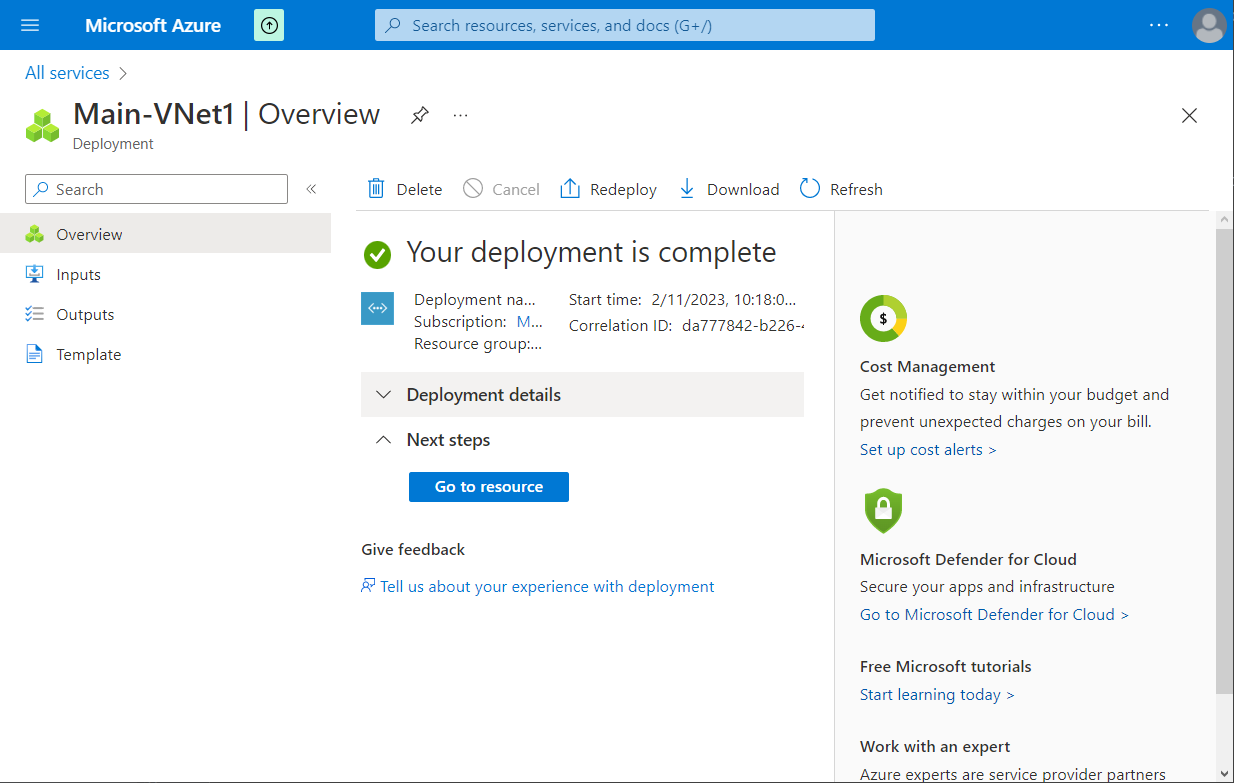Image resolution: width=1234 pixels, height=783 pixels.
Task: Redeploy the Main-VNet1 deployment
Action: point(608,189)
